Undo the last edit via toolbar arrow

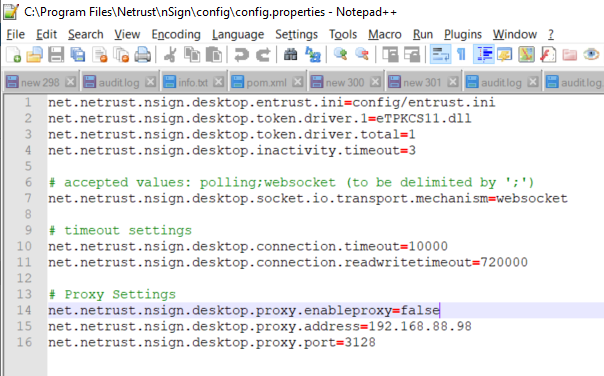coord(242,54)
